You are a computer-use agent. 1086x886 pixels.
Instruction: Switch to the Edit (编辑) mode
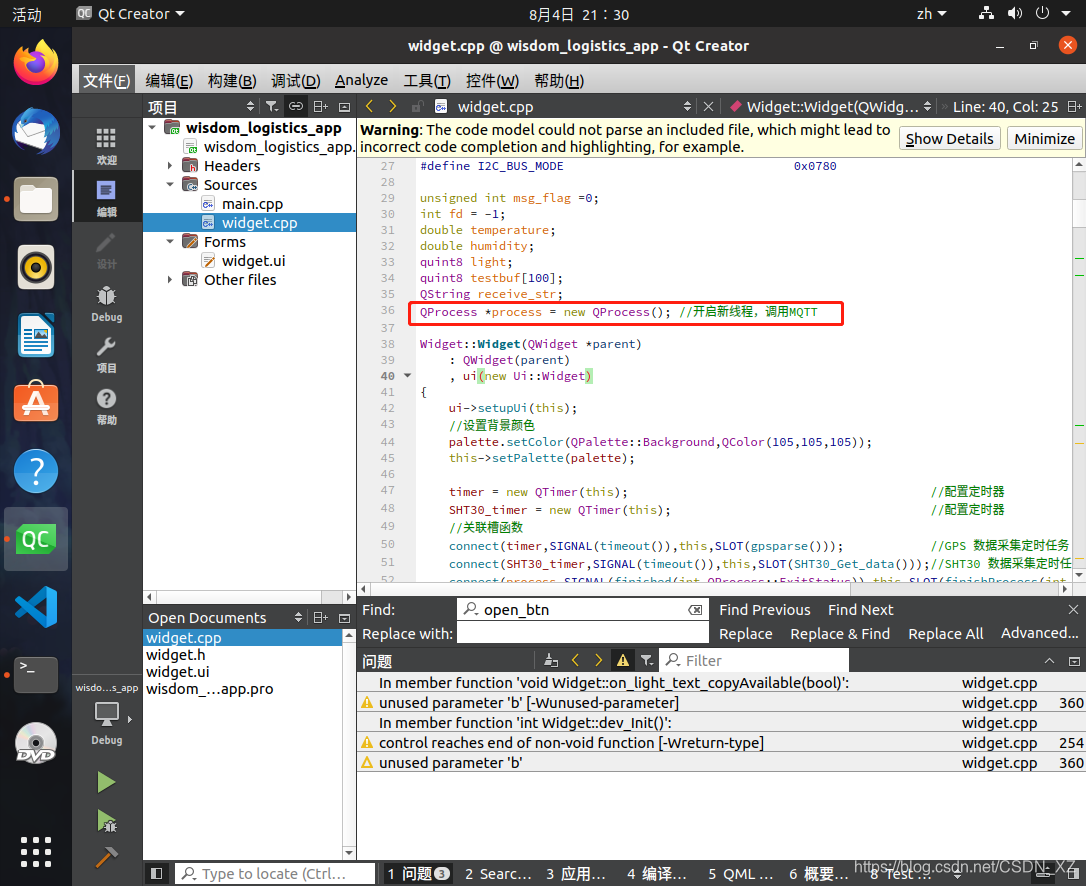(x=106, y=198)
